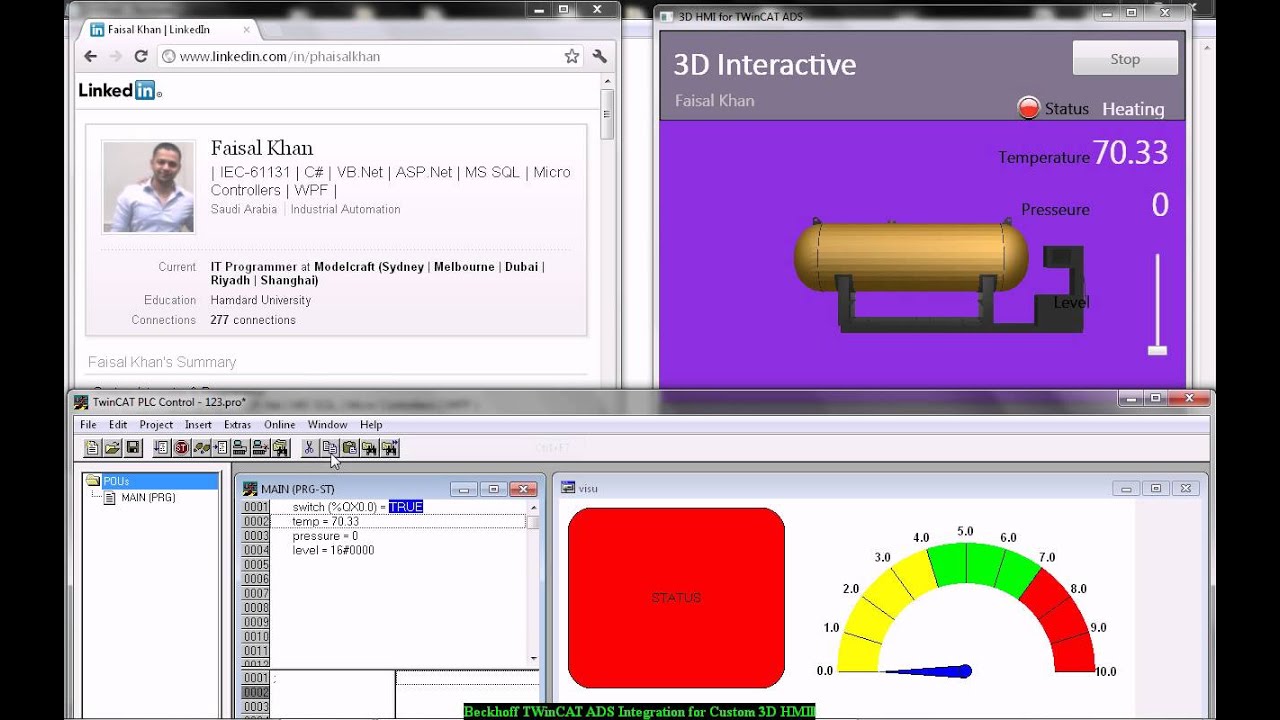Viewport: 1280px width, 720px height.
Task: Click the red STATUS rectangle in visu
Action: [x=676, y=597]
